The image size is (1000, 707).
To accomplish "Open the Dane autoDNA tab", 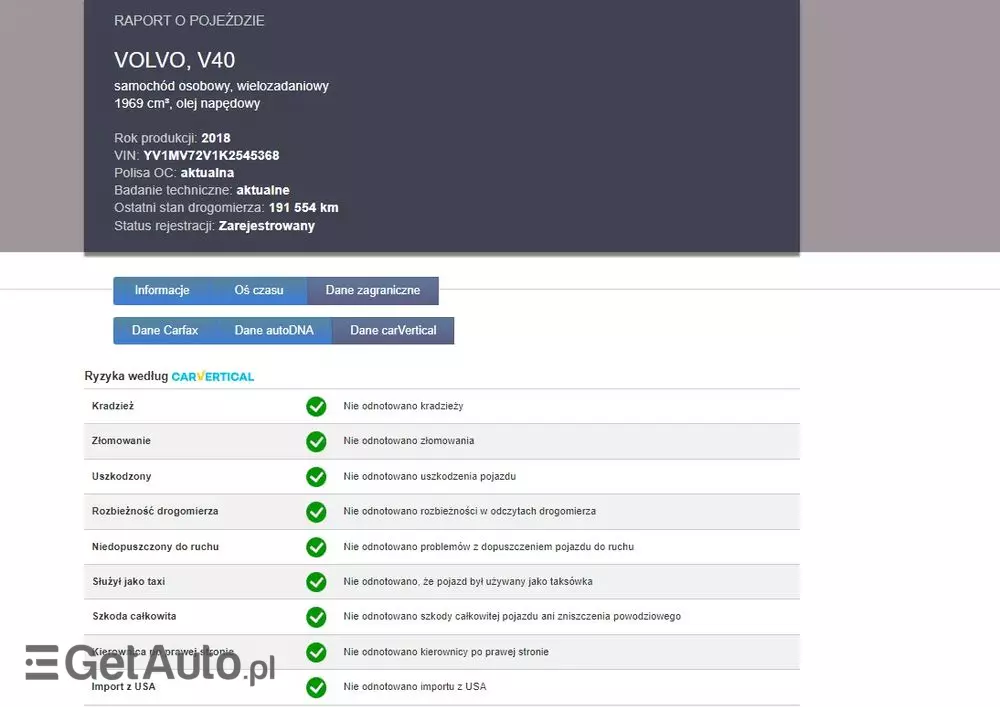I will [274, 330].
